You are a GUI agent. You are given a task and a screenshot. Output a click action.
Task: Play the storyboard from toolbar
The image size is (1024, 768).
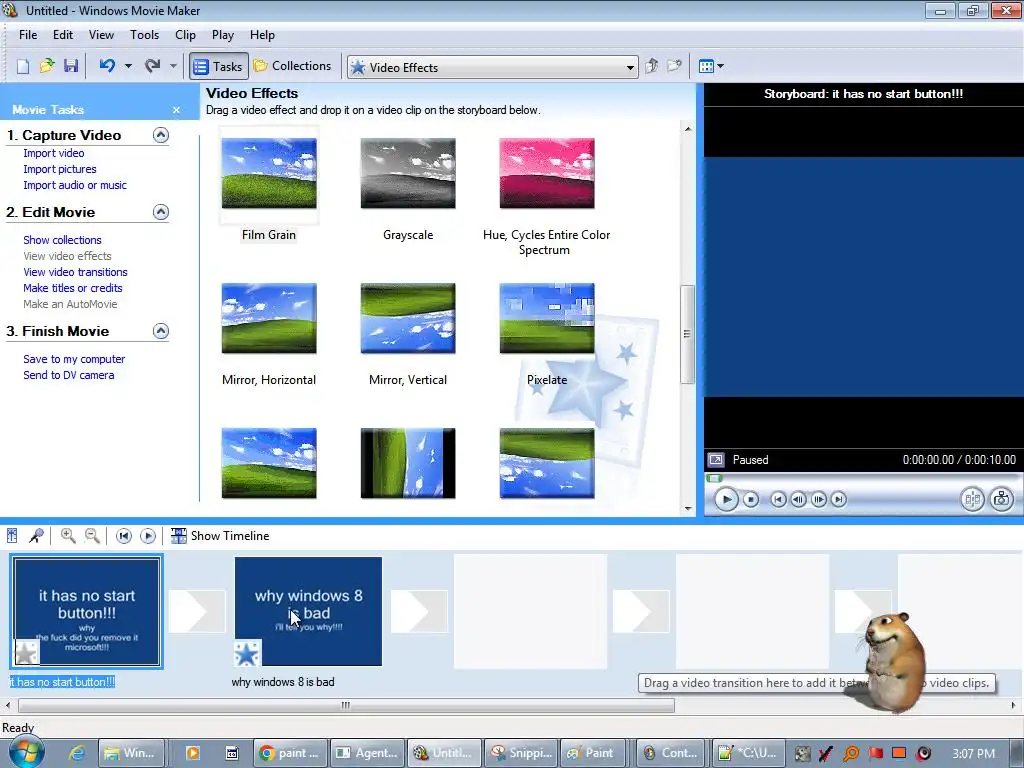pyautogui.click(x=148, y=536)
